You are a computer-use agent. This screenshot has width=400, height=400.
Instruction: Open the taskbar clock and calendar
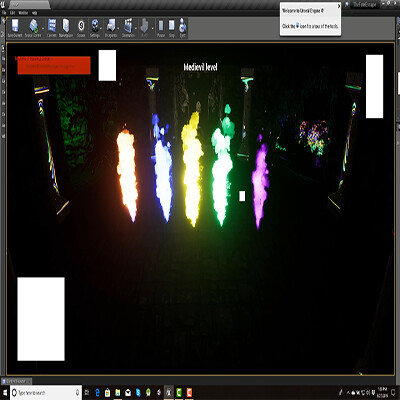coord(382,393)
